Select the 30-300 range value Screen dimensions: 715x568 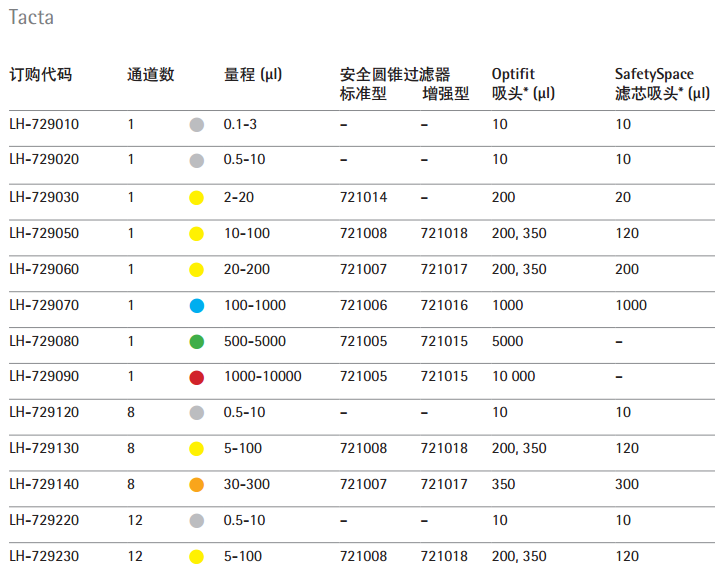click(247, 485)
